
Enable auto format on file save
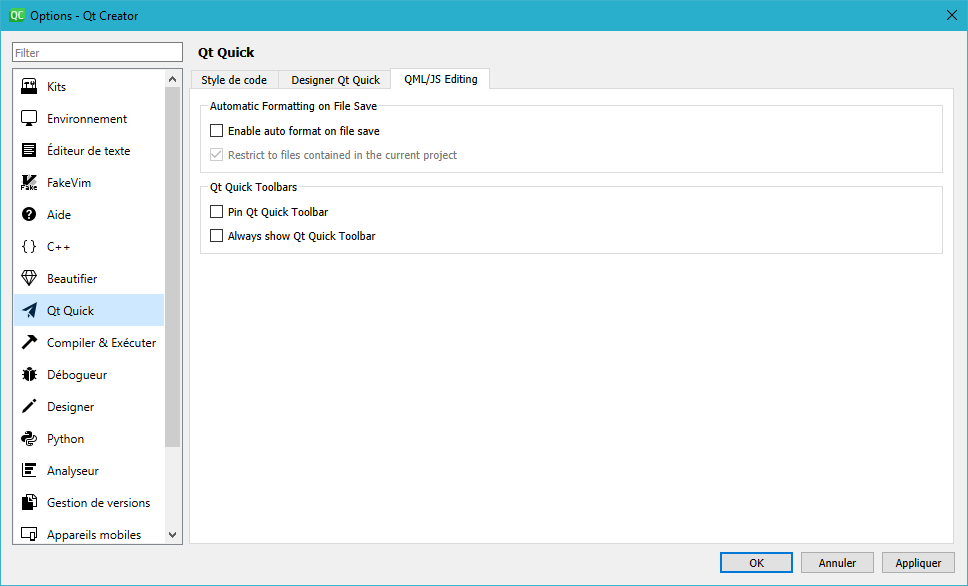tap(216, 131)
